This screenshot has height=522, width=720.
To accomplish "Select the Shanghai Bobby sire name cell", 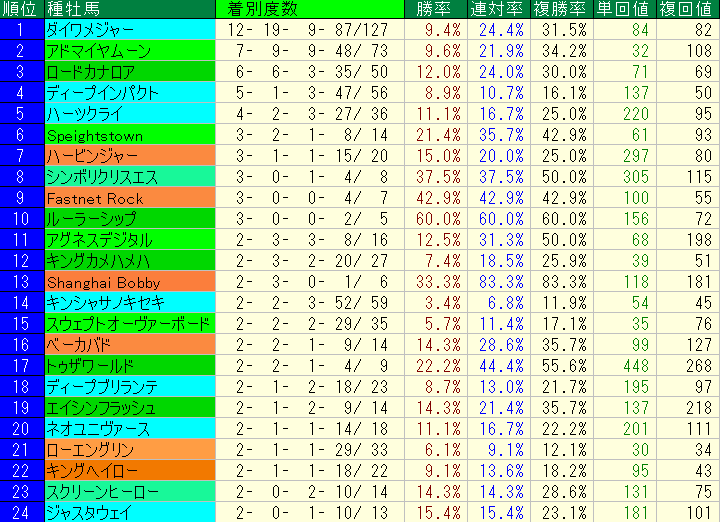I will (x=130, y=282).
